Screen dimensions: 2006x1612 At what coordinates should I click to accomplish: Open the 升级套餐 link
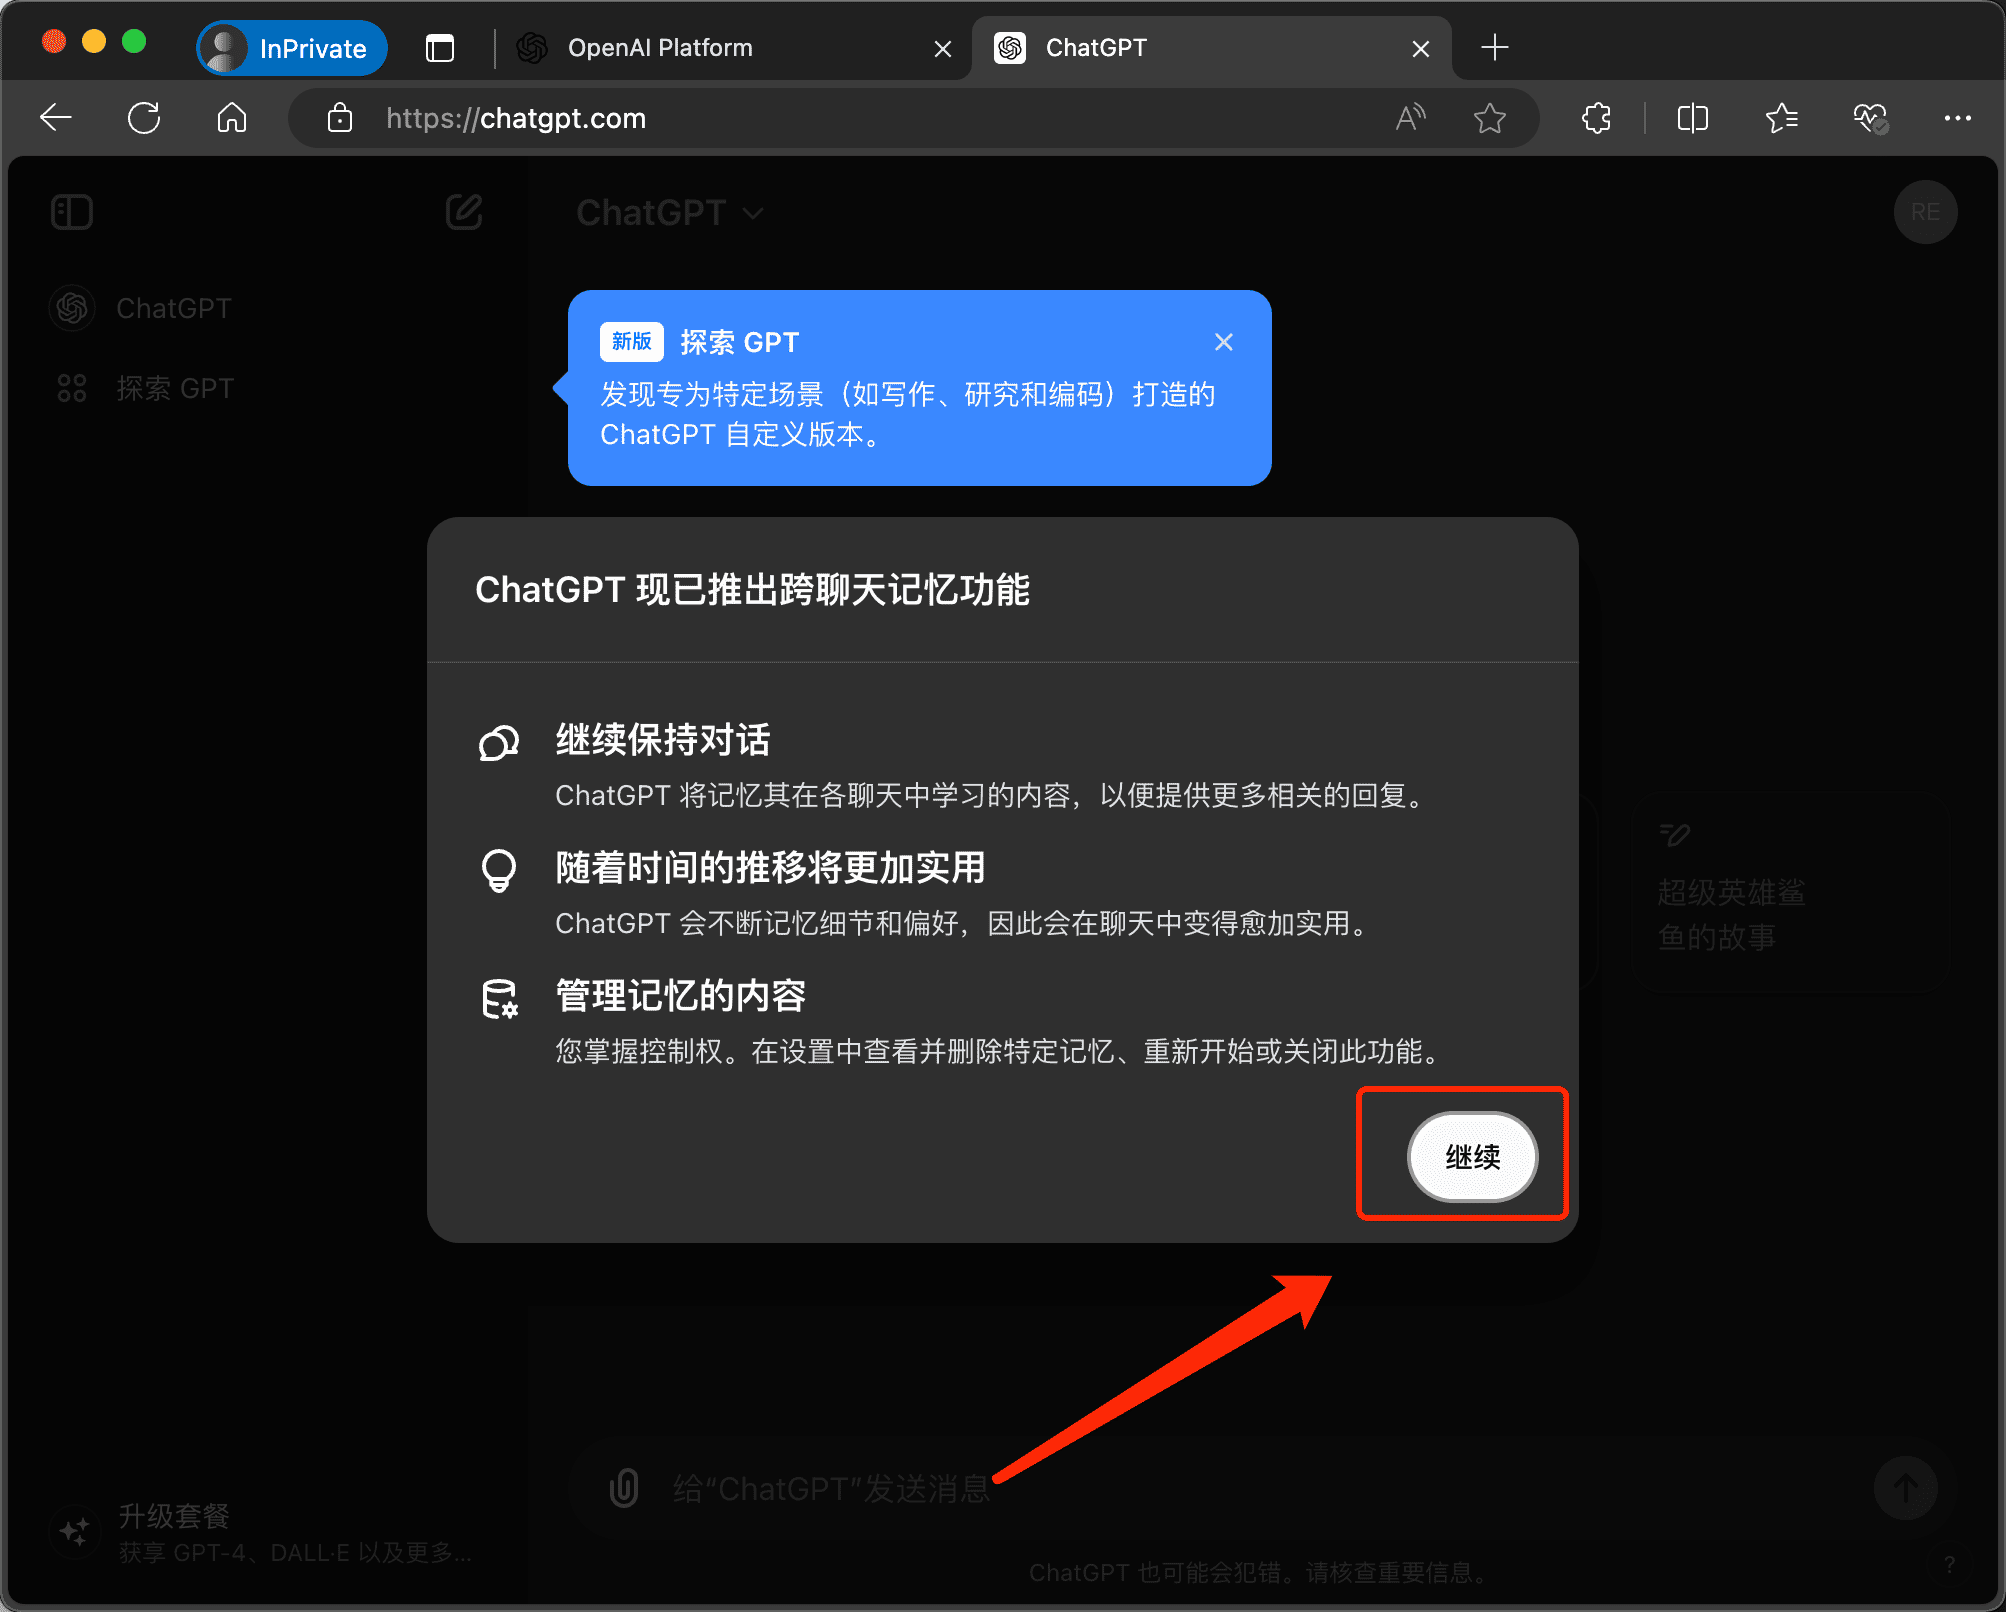coord(175,1516)
